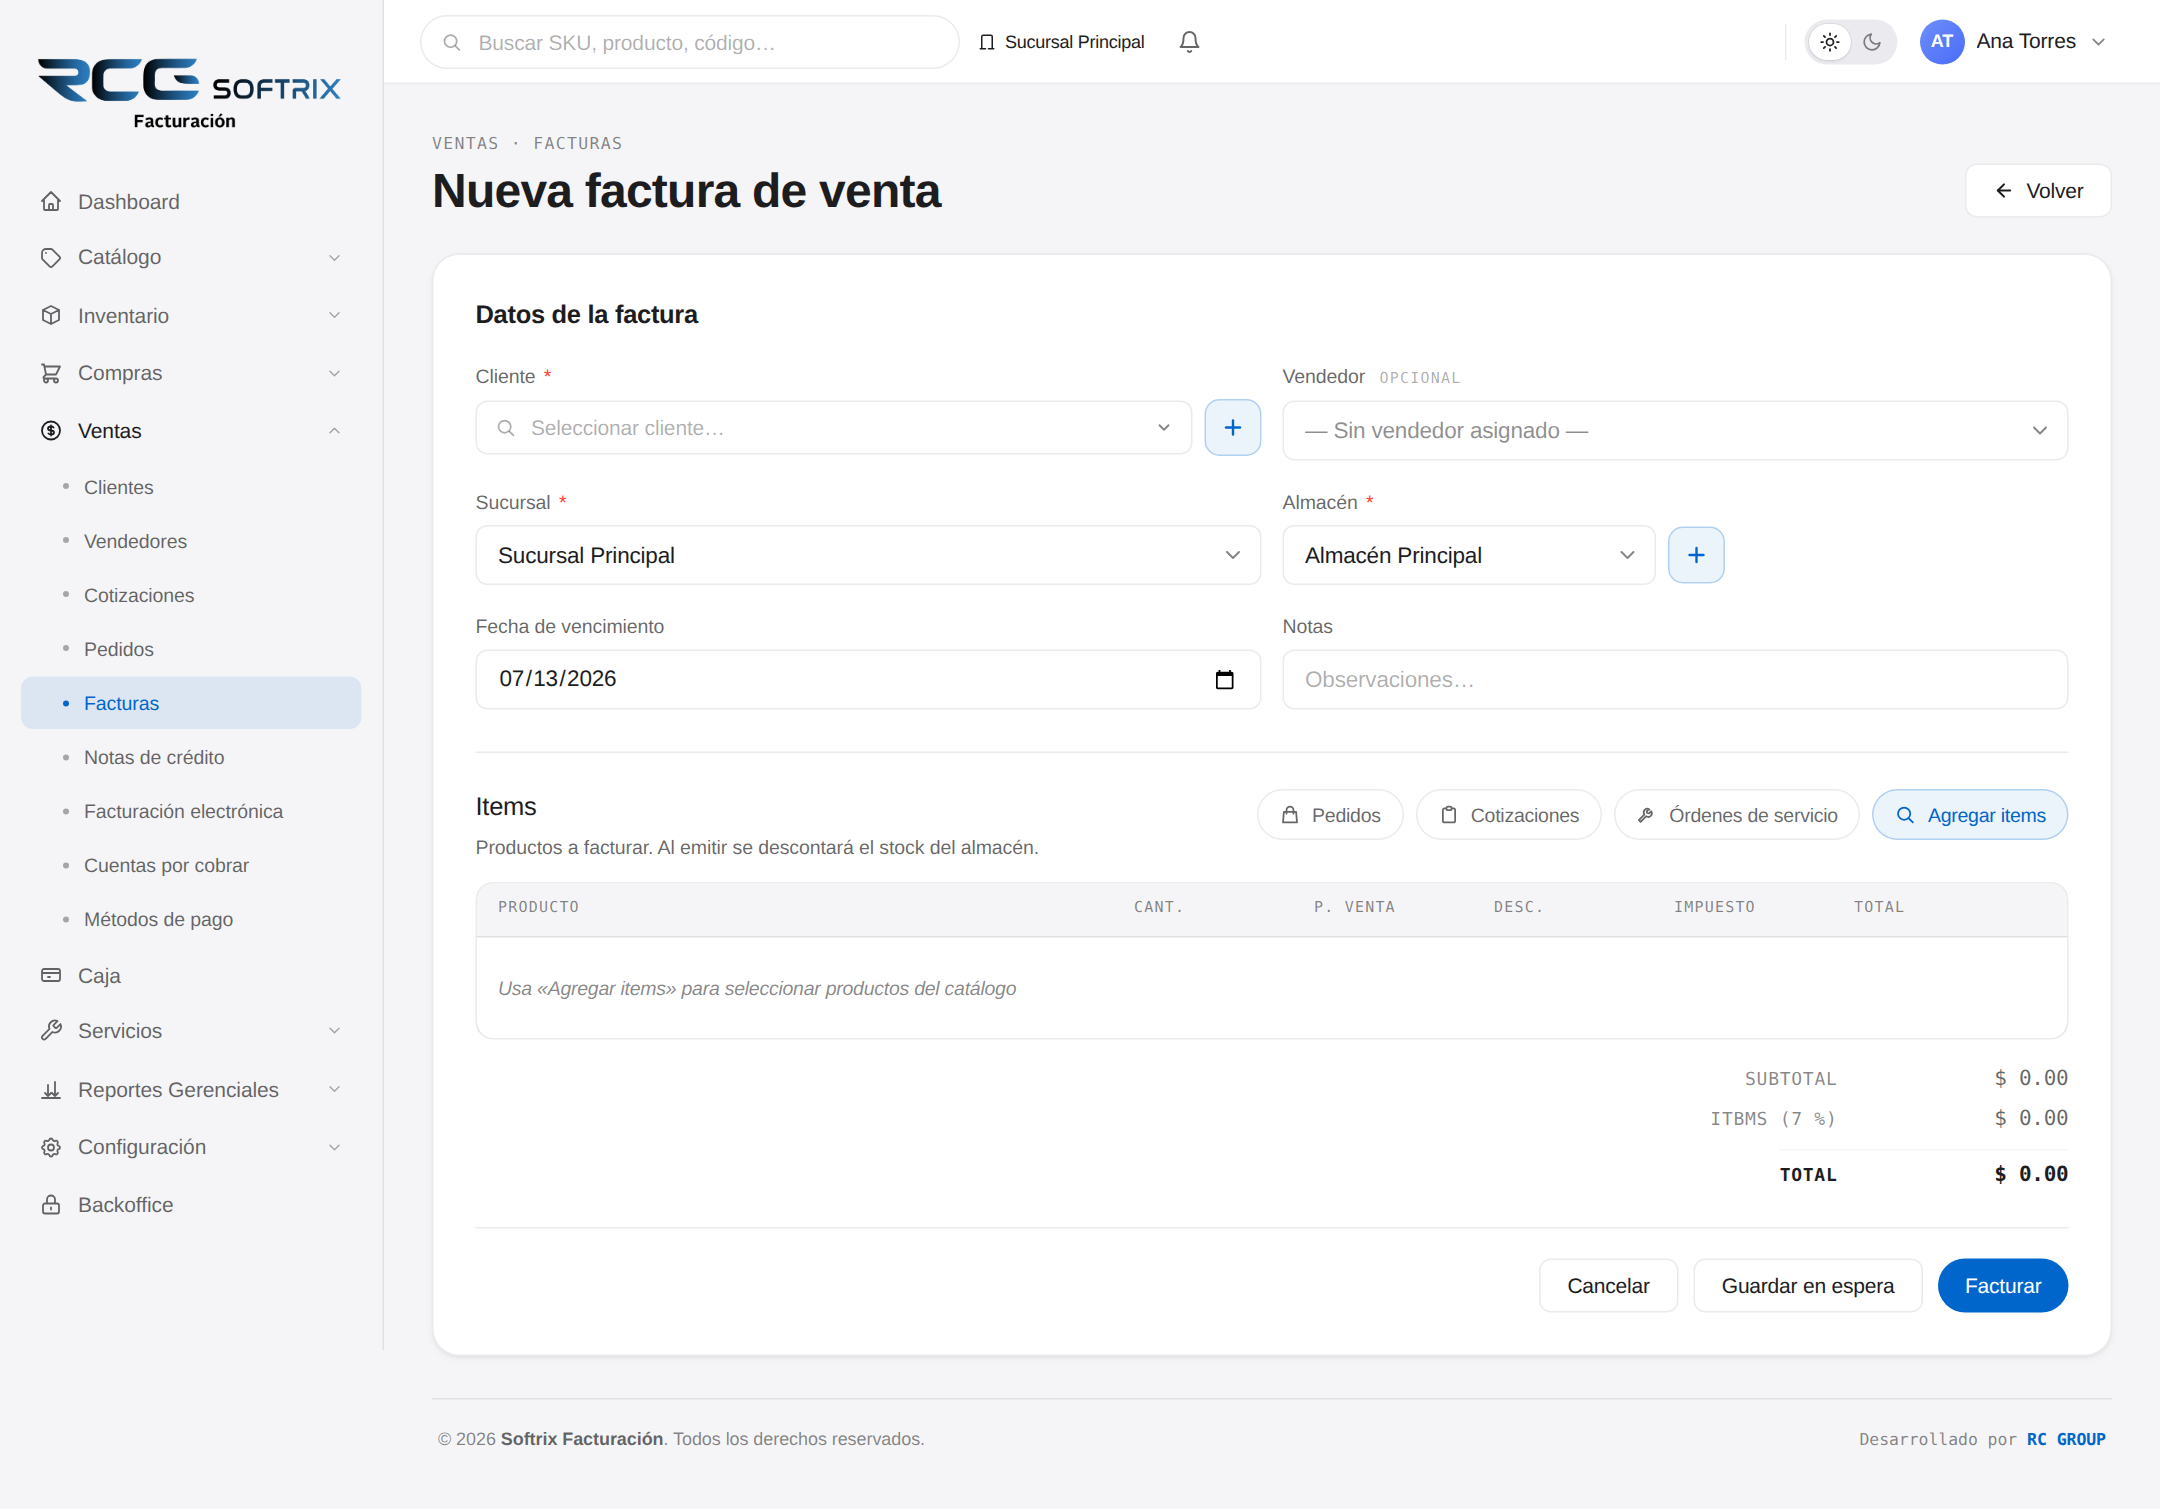
Task: Click the Configuración gear icon
Action: click(51, 1148)
